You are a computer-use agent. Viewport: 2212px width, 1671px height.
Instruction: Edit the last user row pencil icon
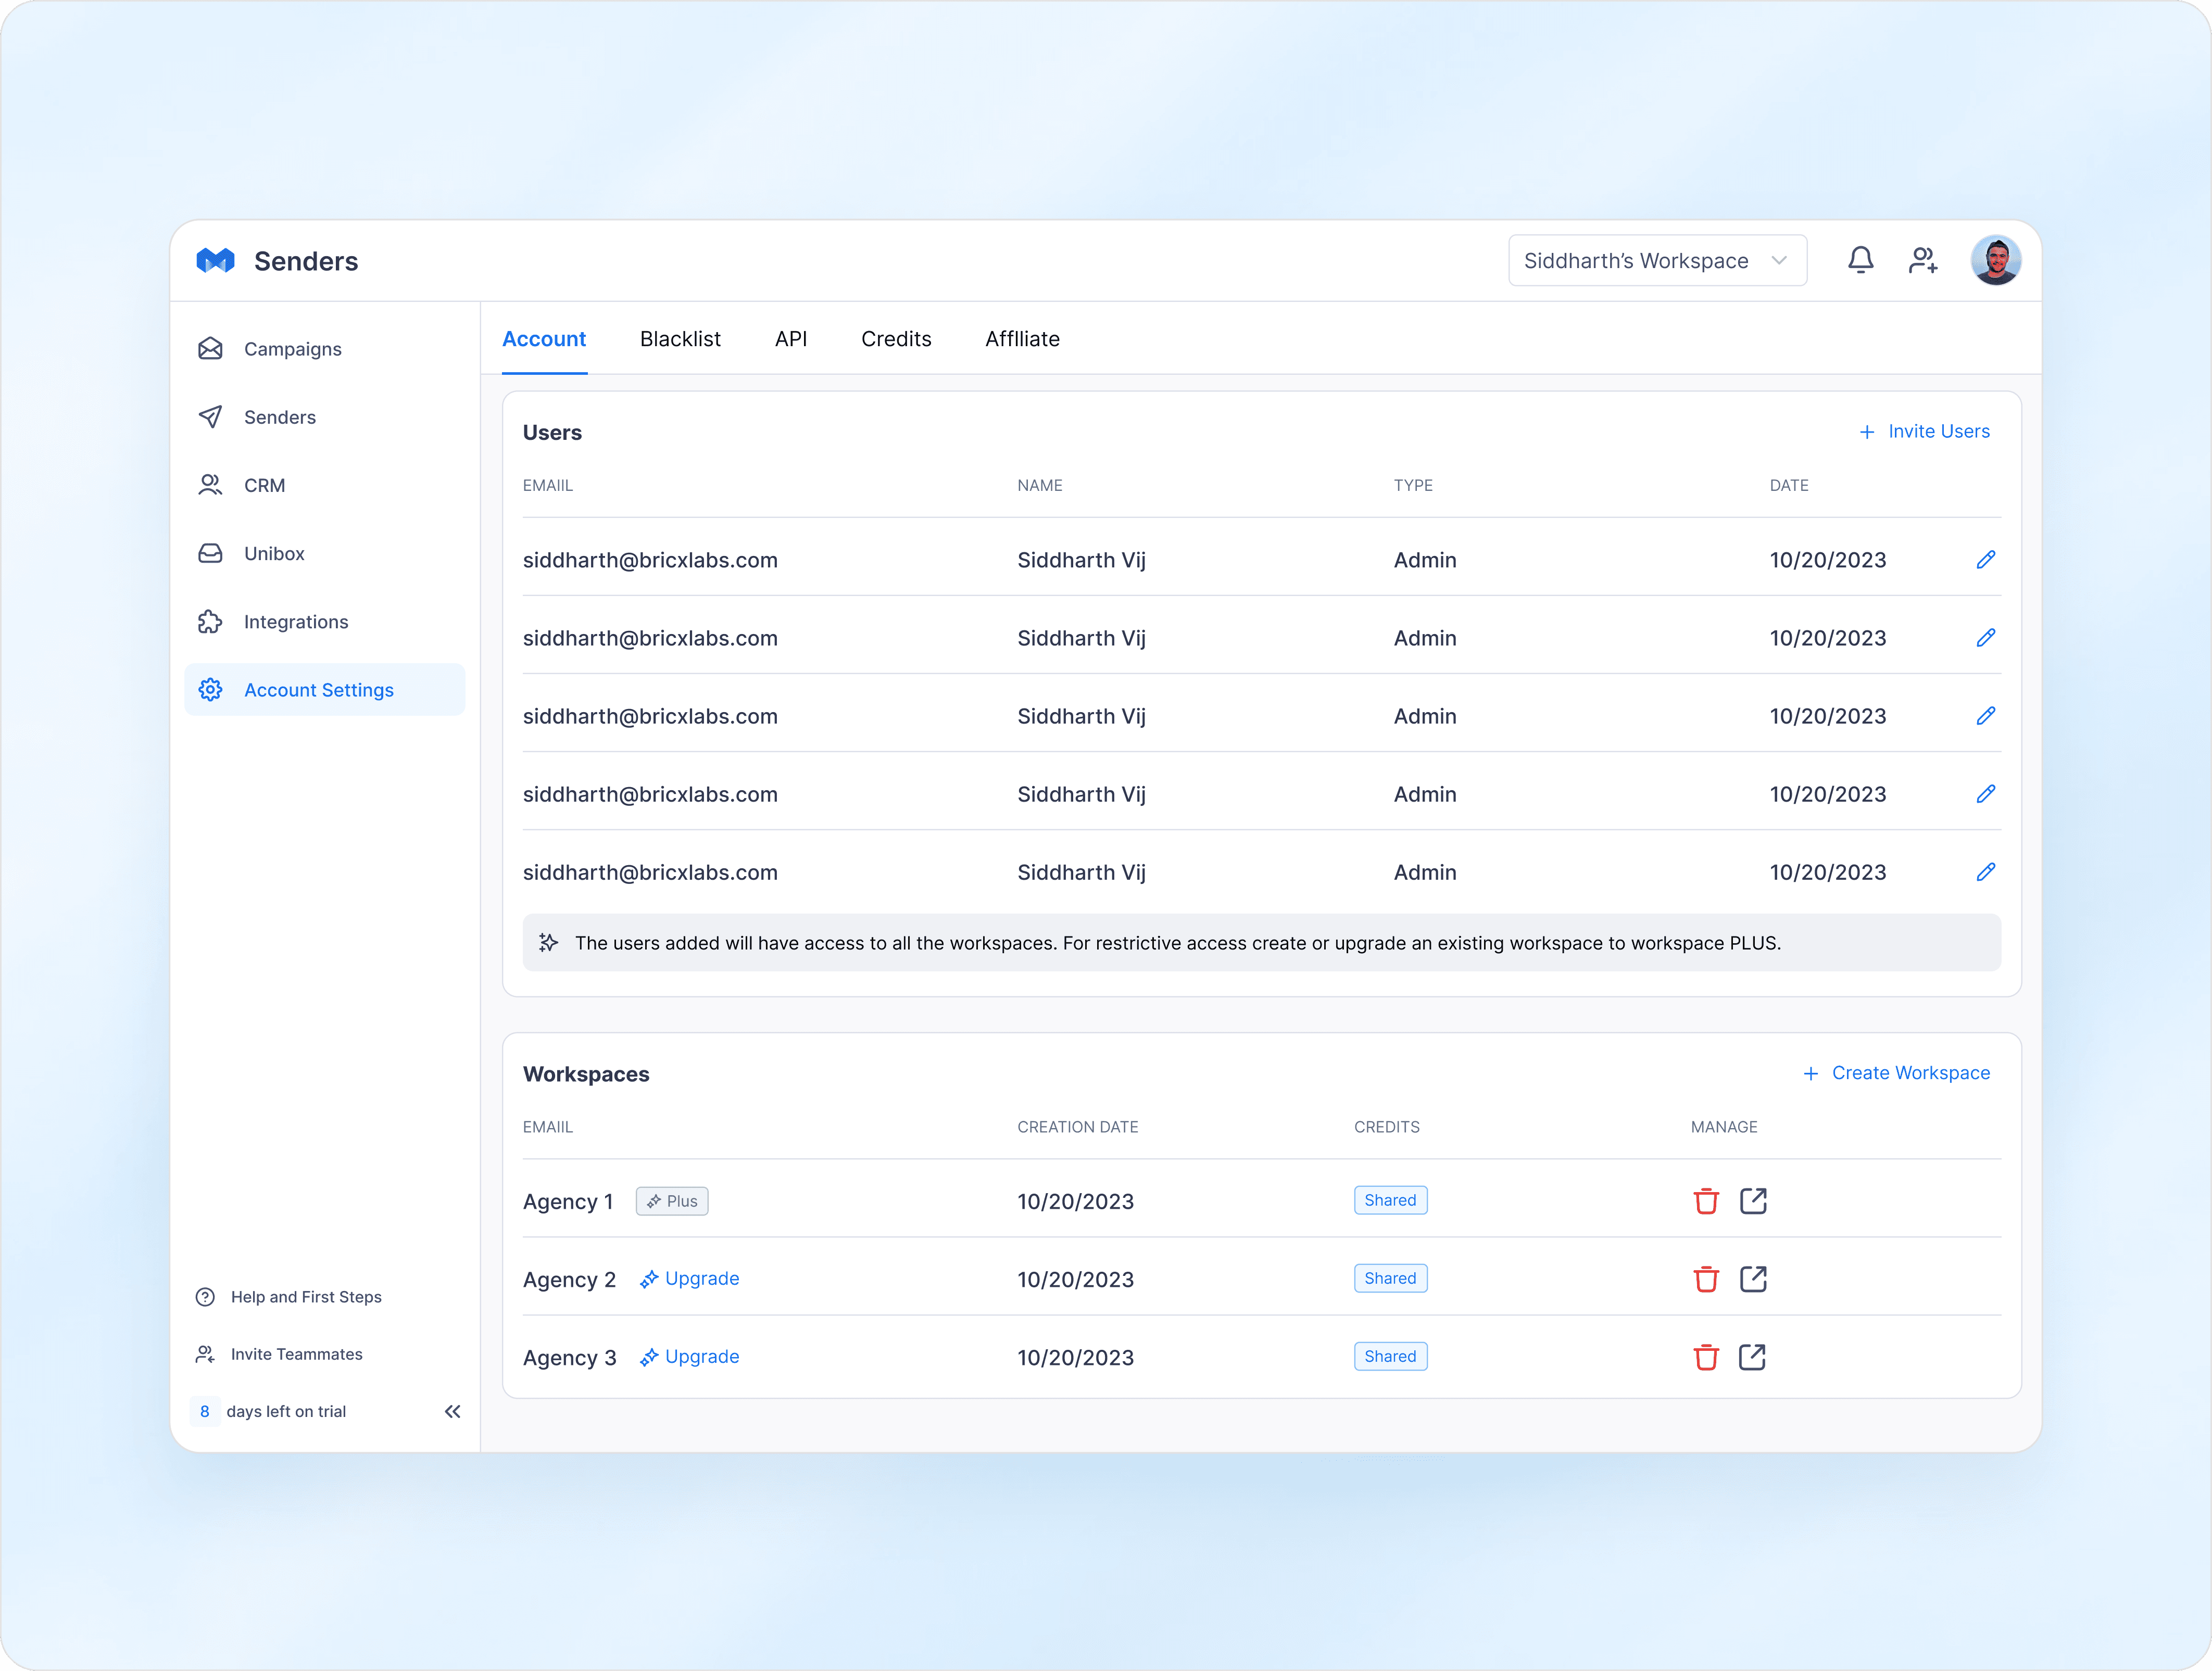pyautogui.click(x=1985, y=872)
